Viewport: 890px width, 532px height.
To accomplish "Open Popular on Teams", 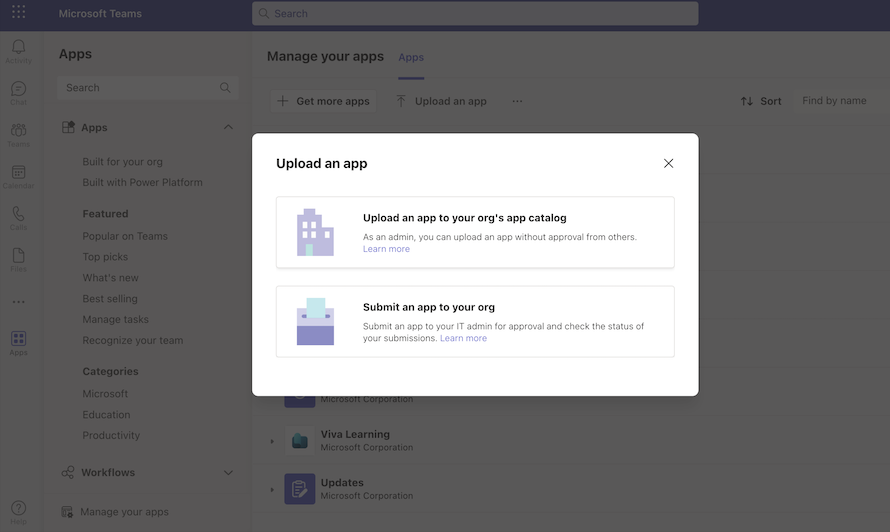I will coord(125,236).
